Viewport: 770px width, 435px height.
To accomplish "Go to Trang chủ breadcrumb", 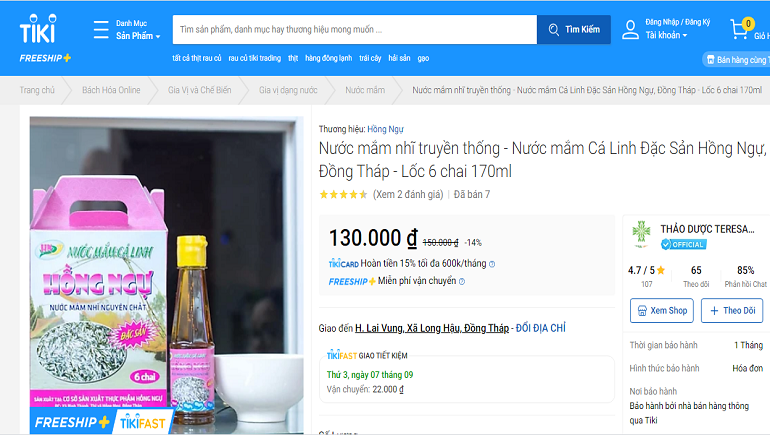I will 37,90.
